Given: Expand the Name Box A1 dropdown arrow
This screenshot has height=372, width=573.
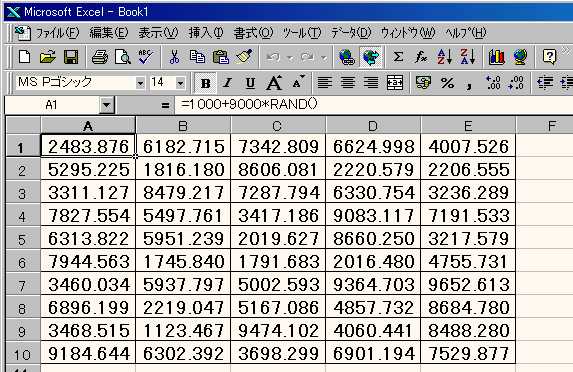Looking at the screenshot, I should pyautogui.click(x=106, y=106).
